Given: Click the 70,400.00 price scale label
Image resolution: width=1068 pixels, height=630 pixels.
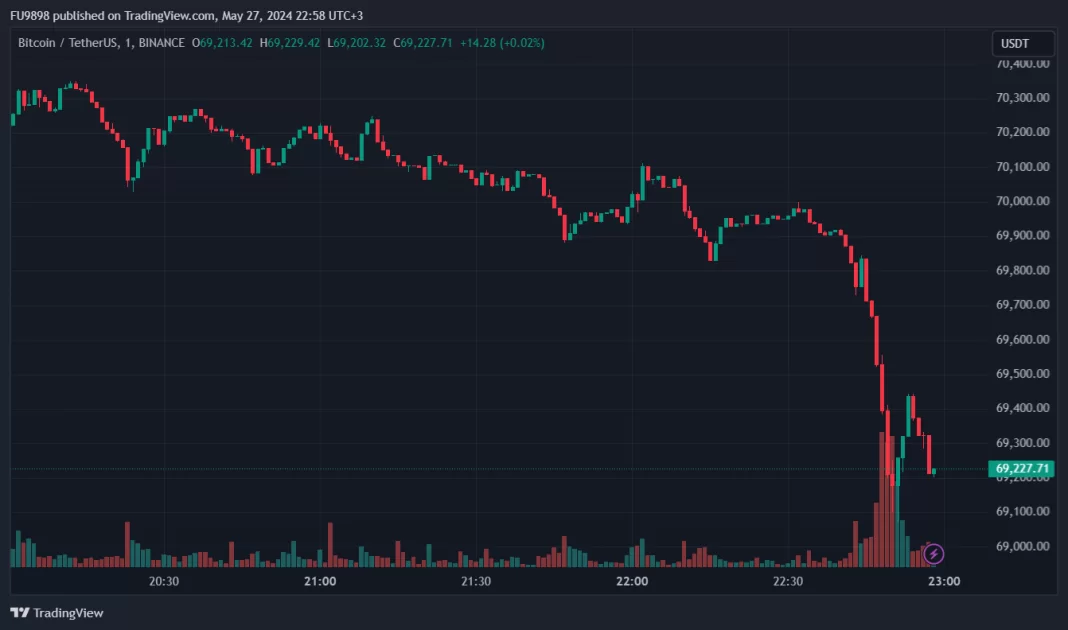Looking at the screenshot, I should click(x=1022, y=63).
